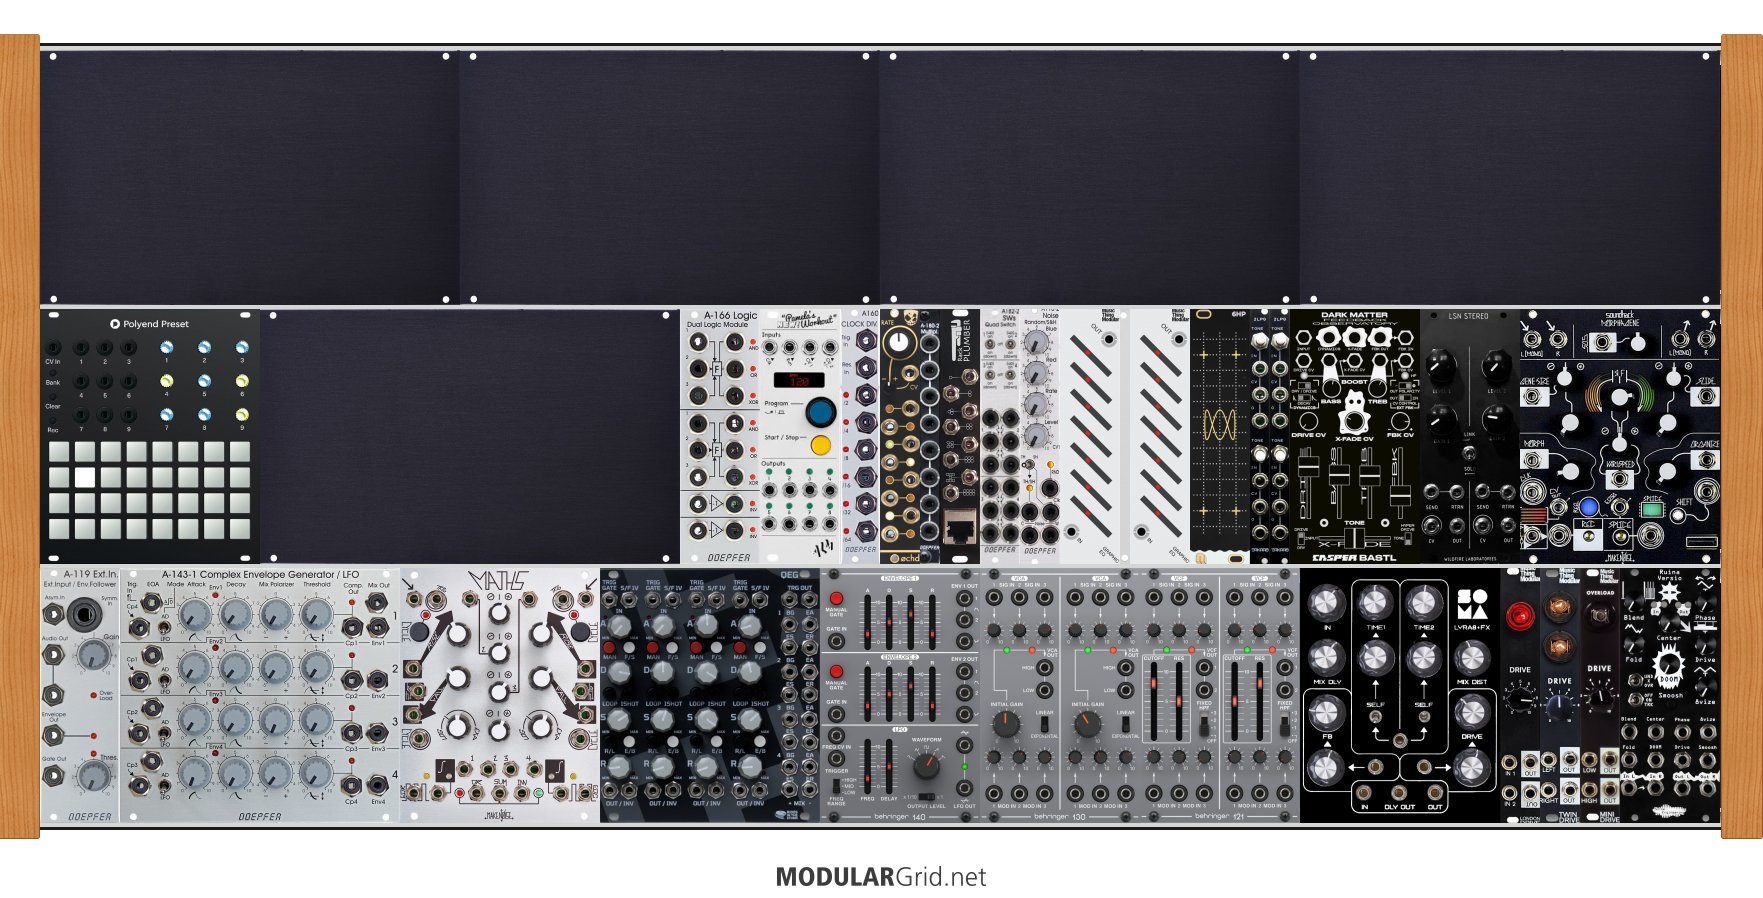1763x898 pixels.
Task: Push Envelope 2 Manual Gate on Behringer 140
Action: pyautogui.click(x=836, y=671)
